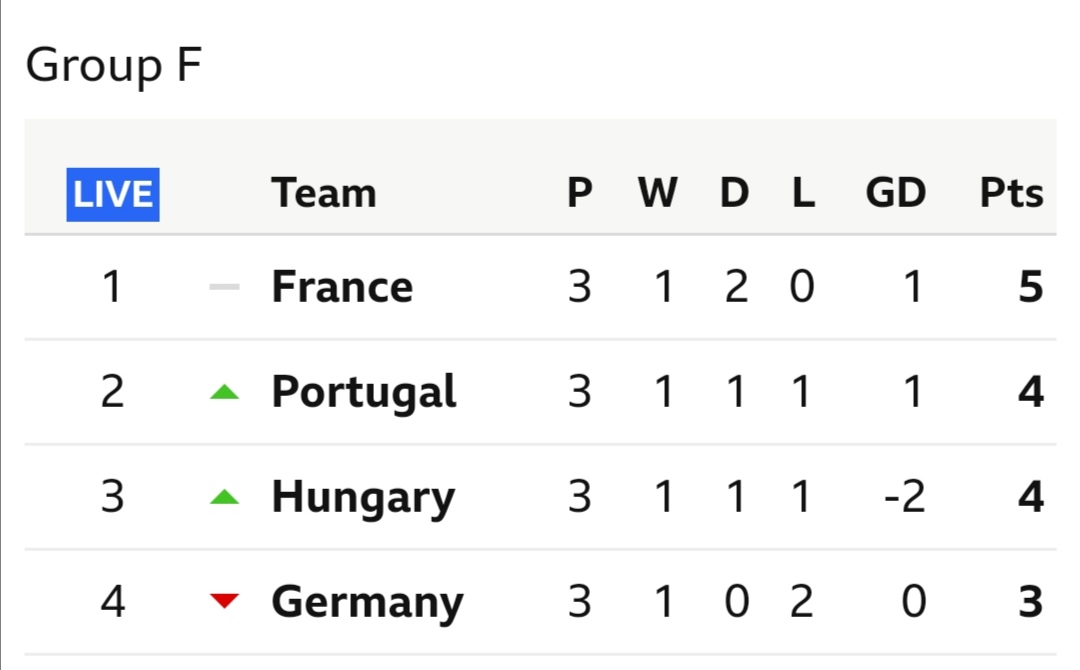Click the Group F heading
The image size is (1080, 670).
[x=114, y=66]
